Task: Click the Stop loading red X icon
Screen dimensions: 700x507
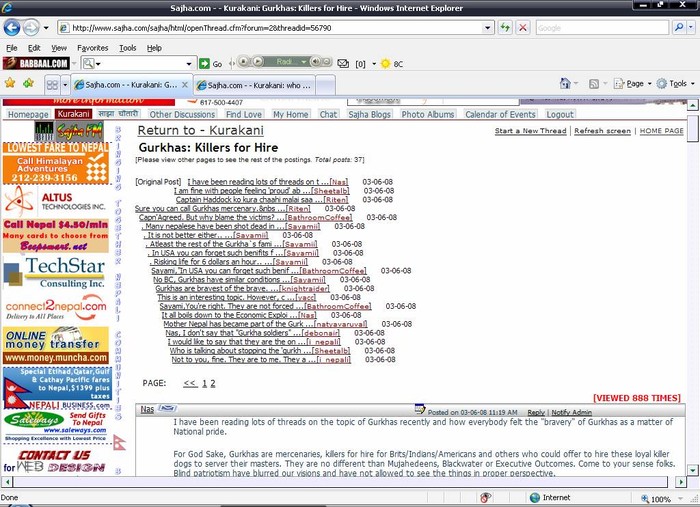Action: (x=523, y=28)
